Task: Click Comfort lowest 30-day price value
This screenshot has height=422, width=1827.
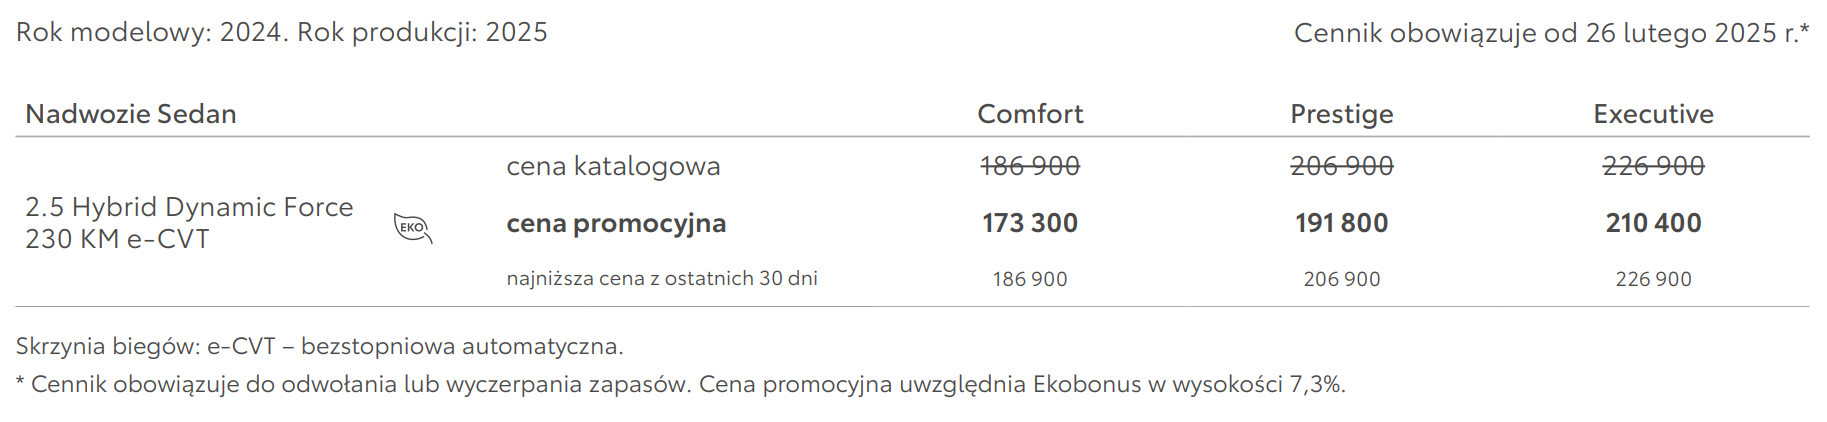Action: pyautogui.click(x=1030, y=280)
